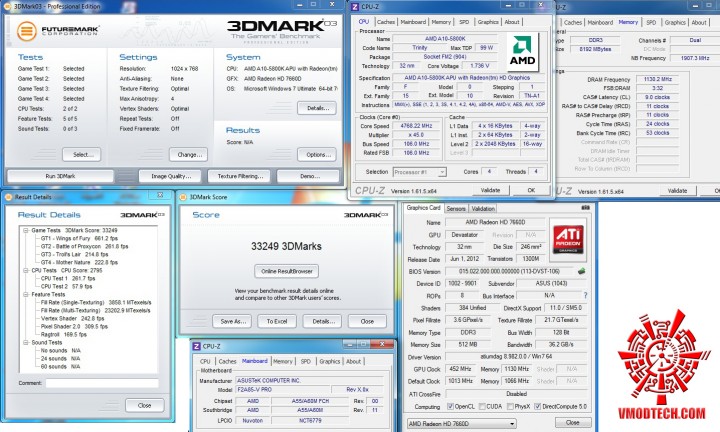Close the 3DMark Score dialog via Close button
Viewport: 720px width, 432px height.
[x=367, y=321]
